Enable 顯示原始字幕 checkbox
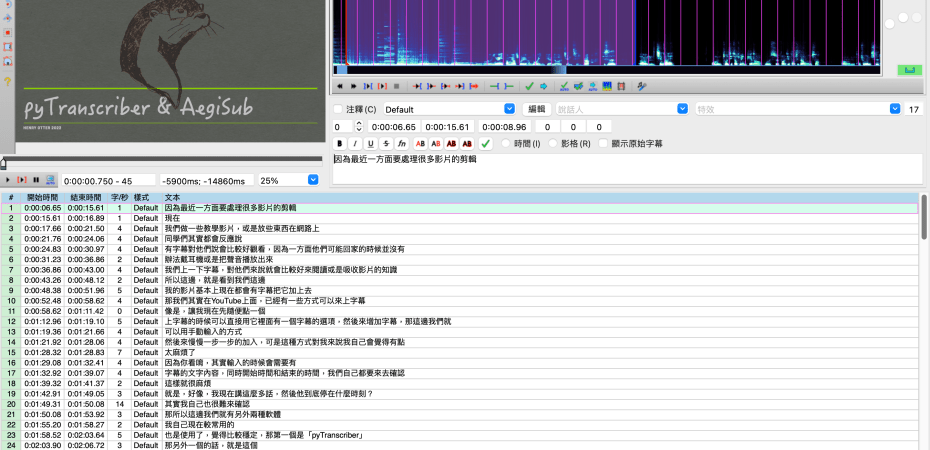The width and height of the screenshot is (930, 450). pos(603,144)
